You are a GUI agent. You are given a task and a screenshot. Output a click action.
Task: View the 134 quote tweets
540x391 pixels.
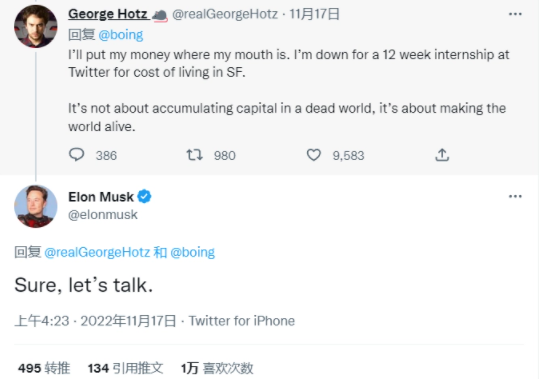pos(125,368)
